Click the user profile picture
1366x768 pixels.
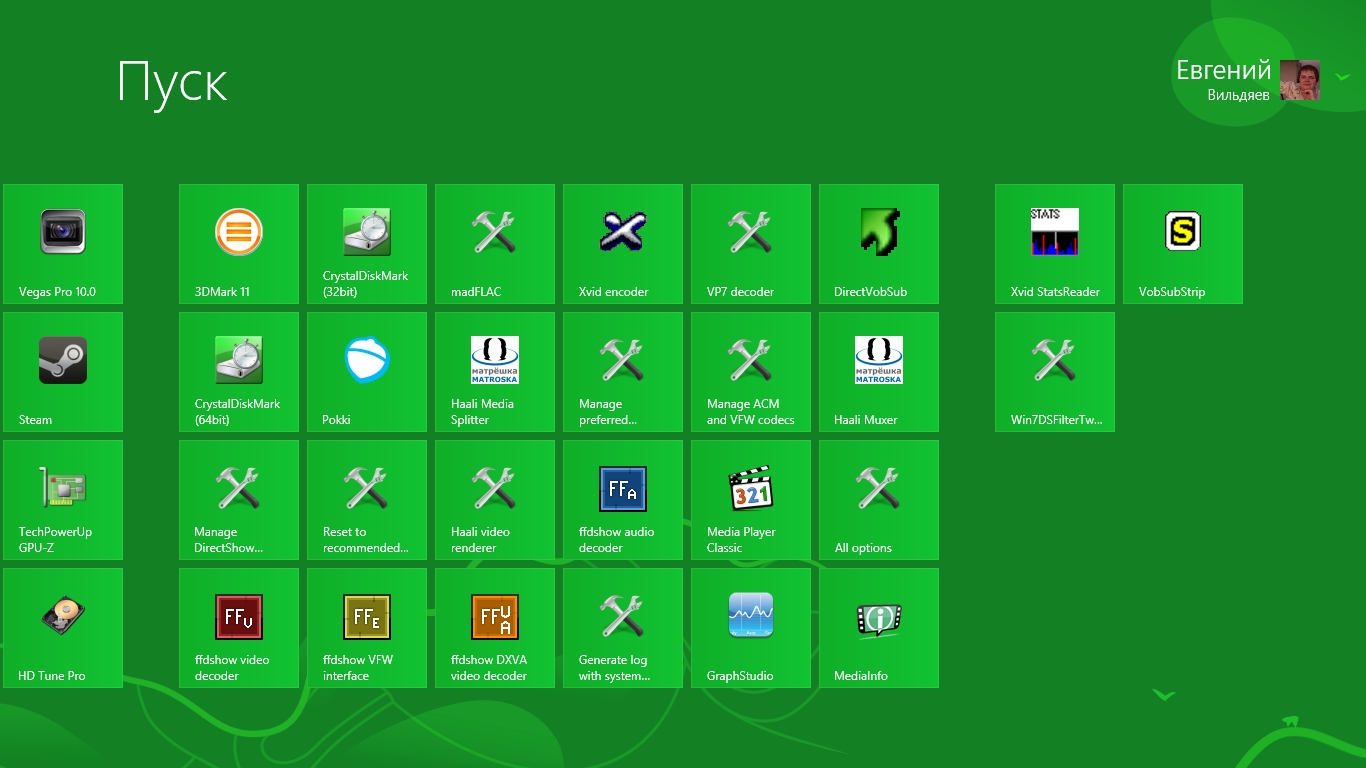[x=1300, y=80]
